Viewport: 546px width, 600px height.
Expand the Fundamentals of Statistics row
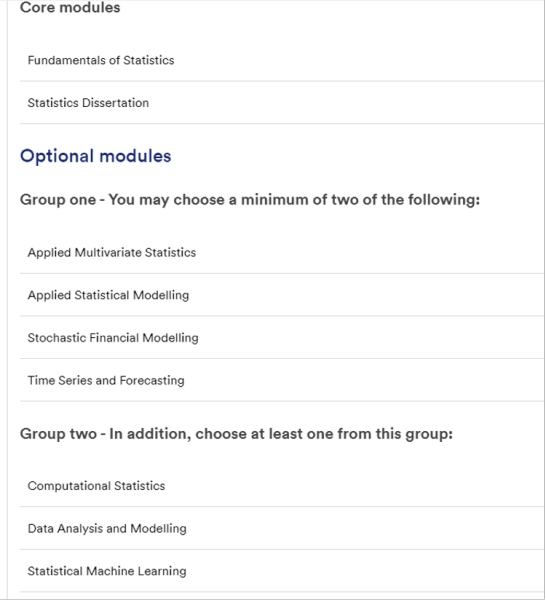click(x=282, y=60)
